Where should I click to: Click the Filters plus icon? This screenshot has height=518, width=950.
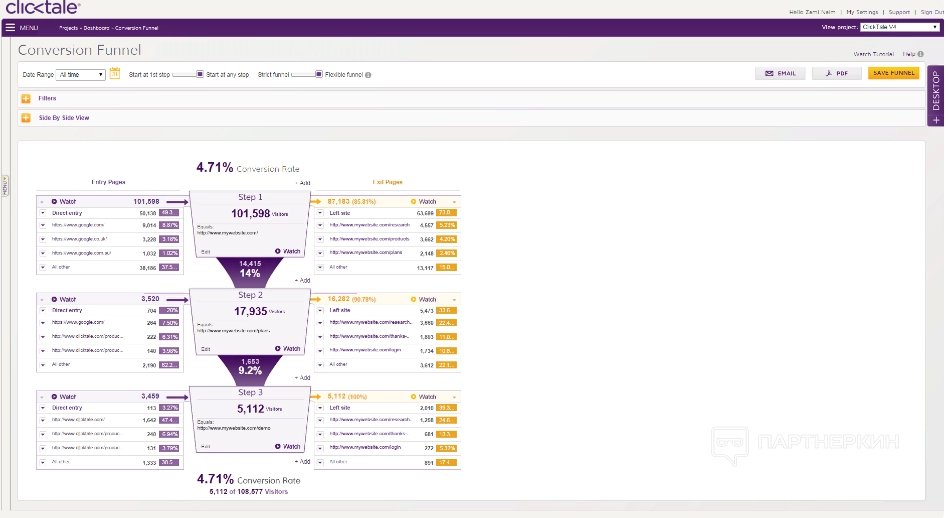tap(26, 98)
